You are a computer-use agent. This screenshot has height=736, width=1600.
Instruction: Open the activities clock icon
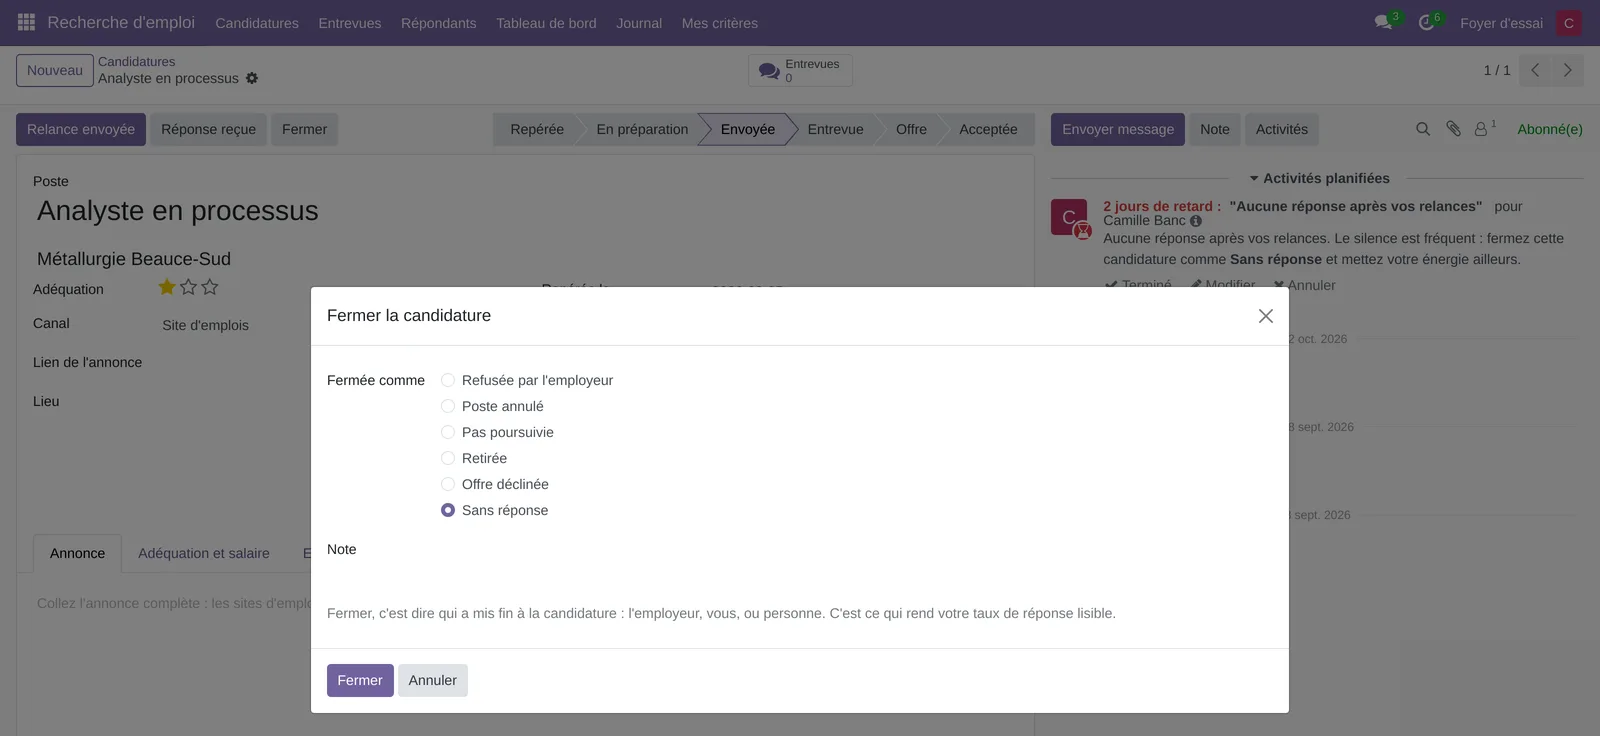pos(1426,22)
